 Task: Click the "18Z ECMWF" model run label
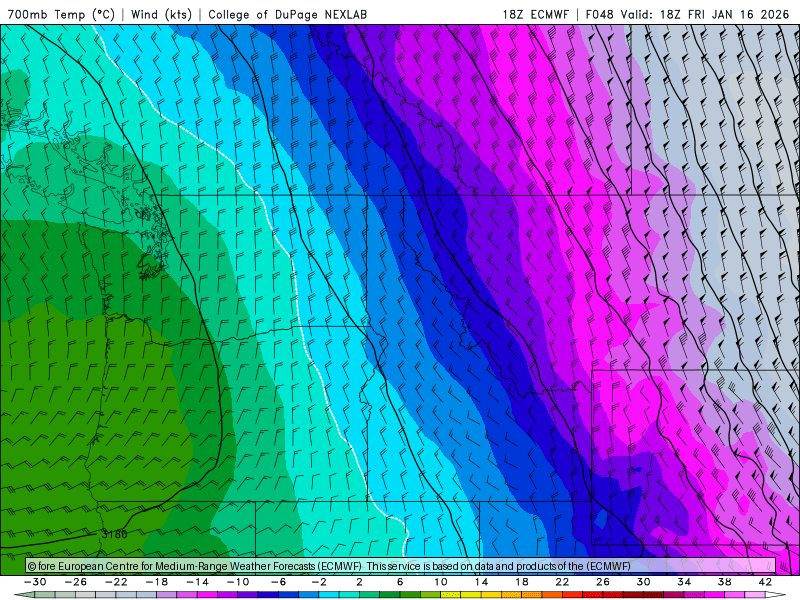[535, 14]
